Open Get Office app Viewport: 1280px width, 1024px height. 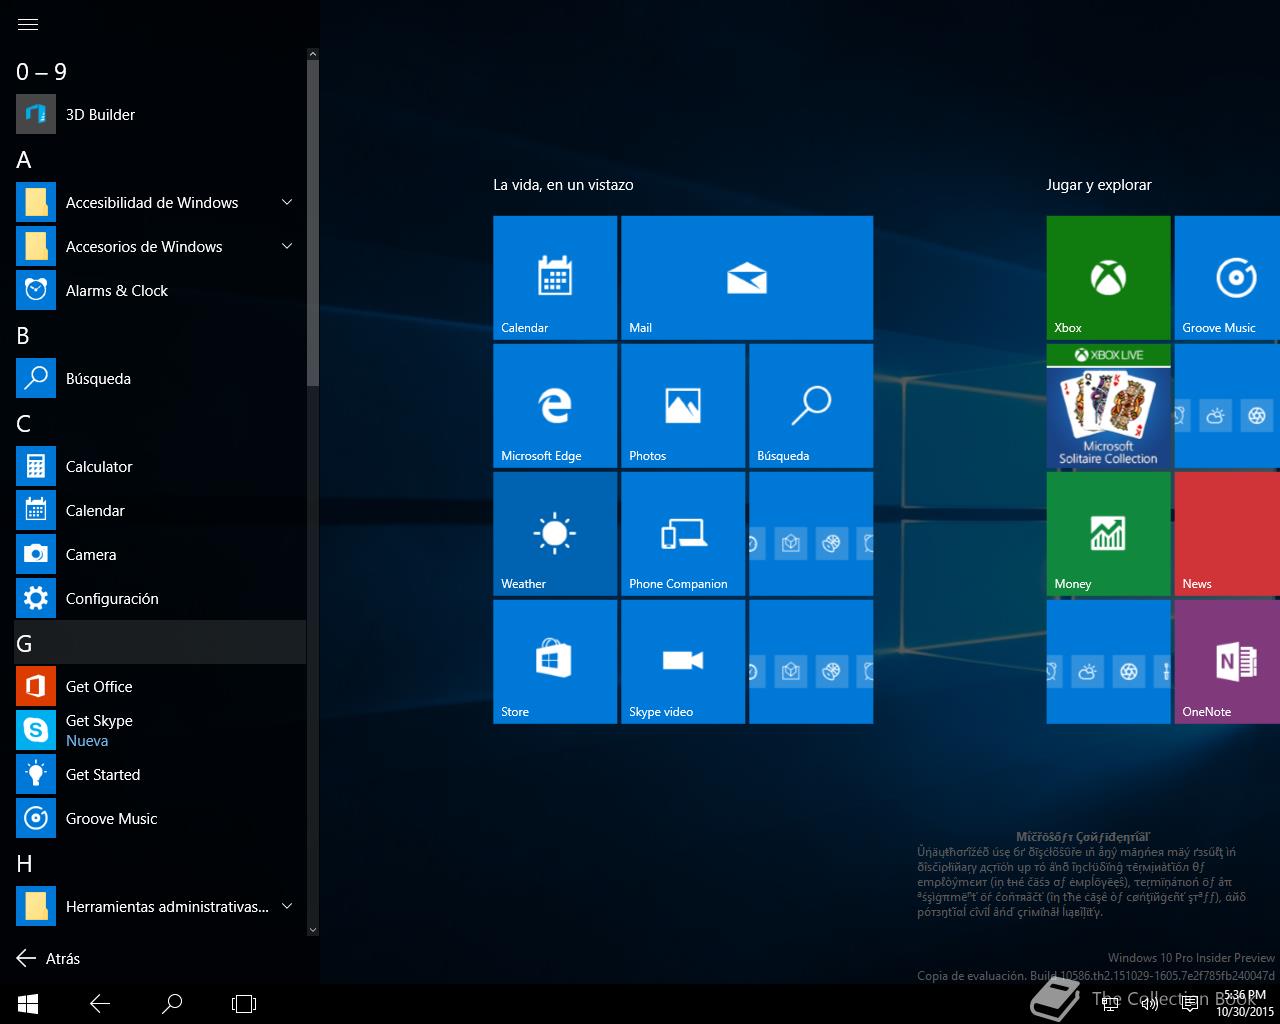(160, 686)
